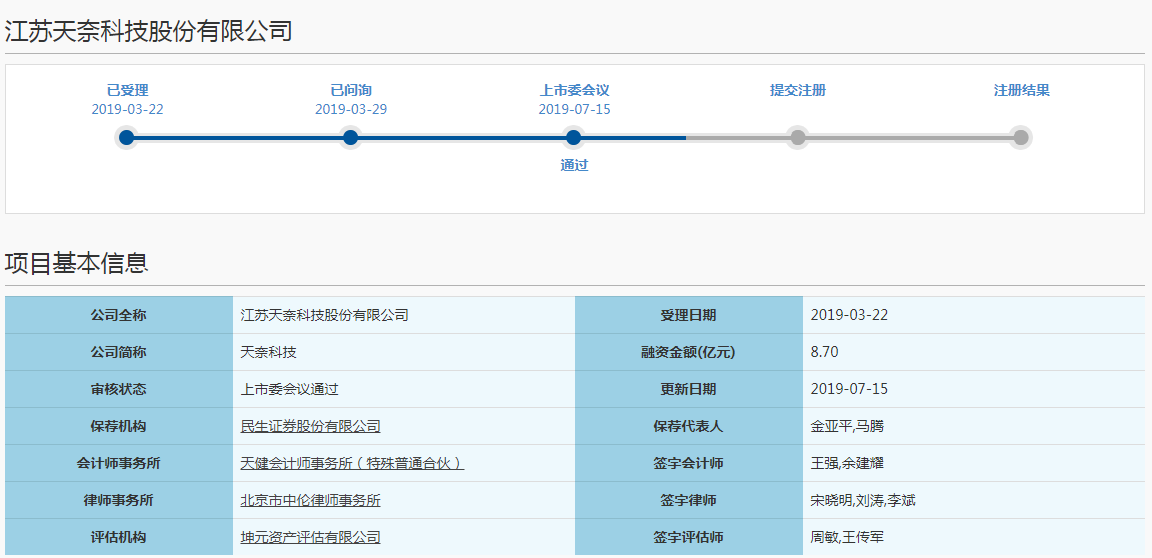Click the 已受理 timeline dot
This screenshot has width=1152, height=558.
tap(126, 138)
